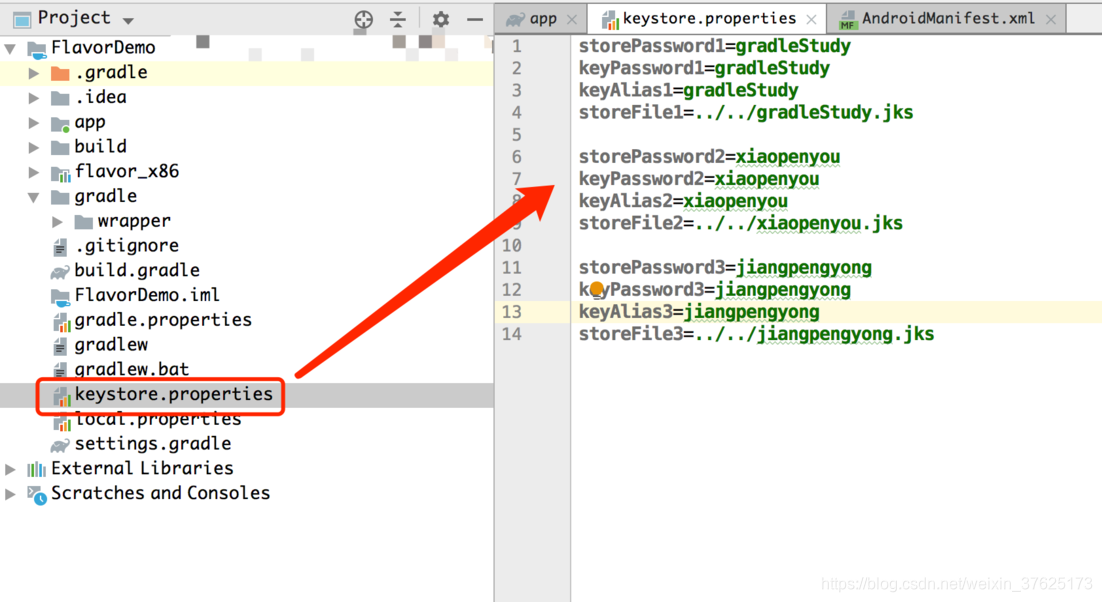The image size is (1102, 602).
Task: Select .gitignore in the project tree
Action: 127,246
